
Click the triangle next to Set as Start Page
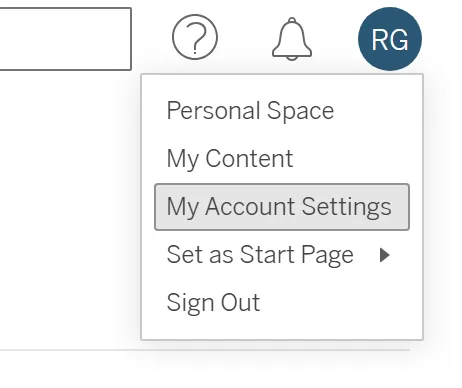point(385,255)
